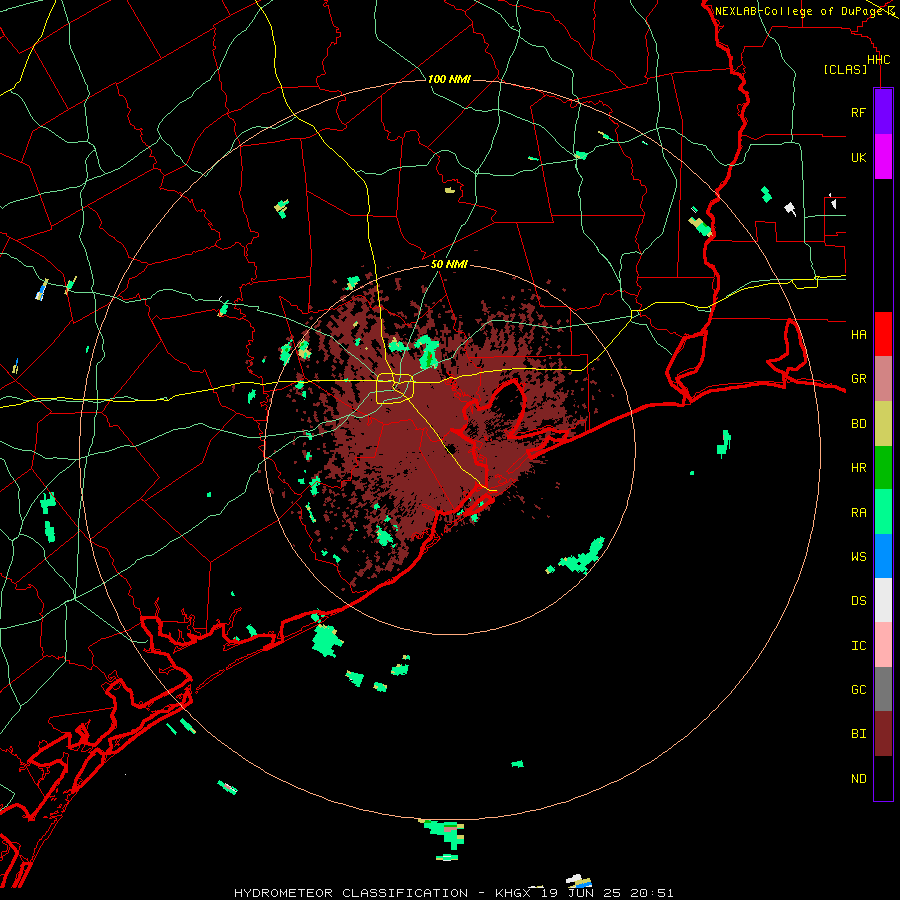This screenshot has width=900, height=900.
Task: Select the yellow BD legend color block
Action: point(883,424)
